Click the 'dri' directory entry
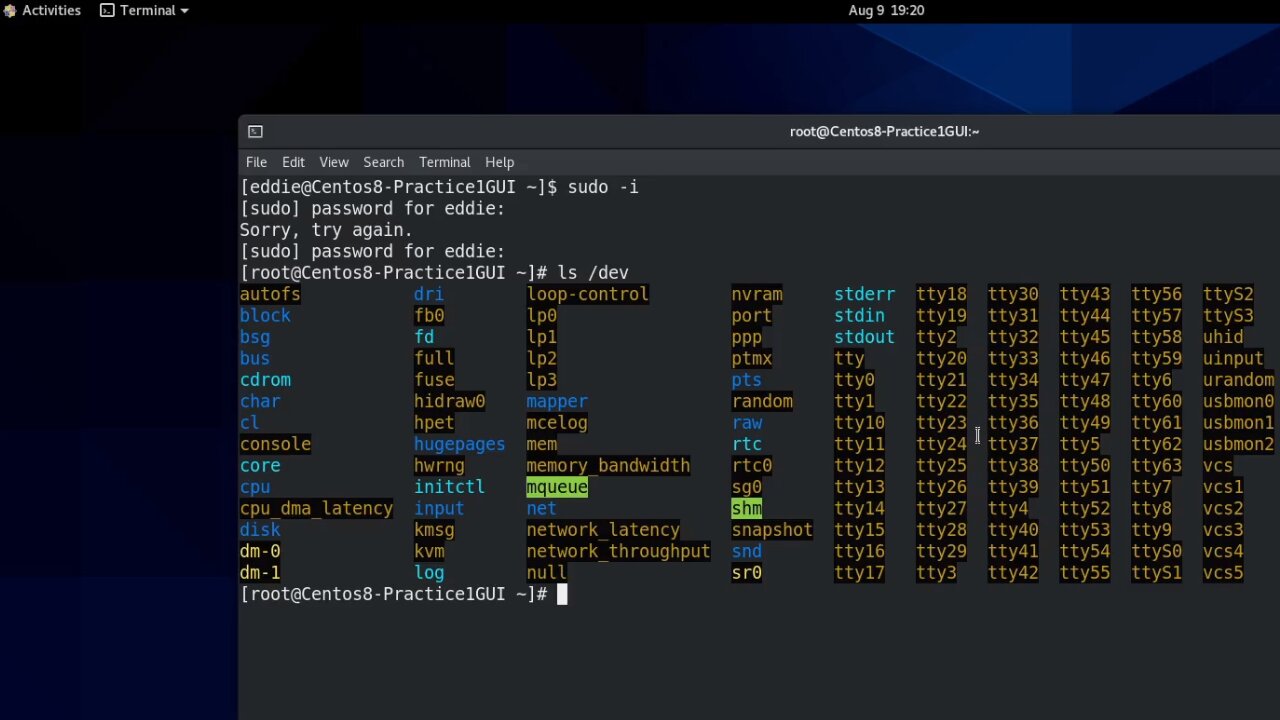Screen dimensions: 1280x720 tap(429, 294)
